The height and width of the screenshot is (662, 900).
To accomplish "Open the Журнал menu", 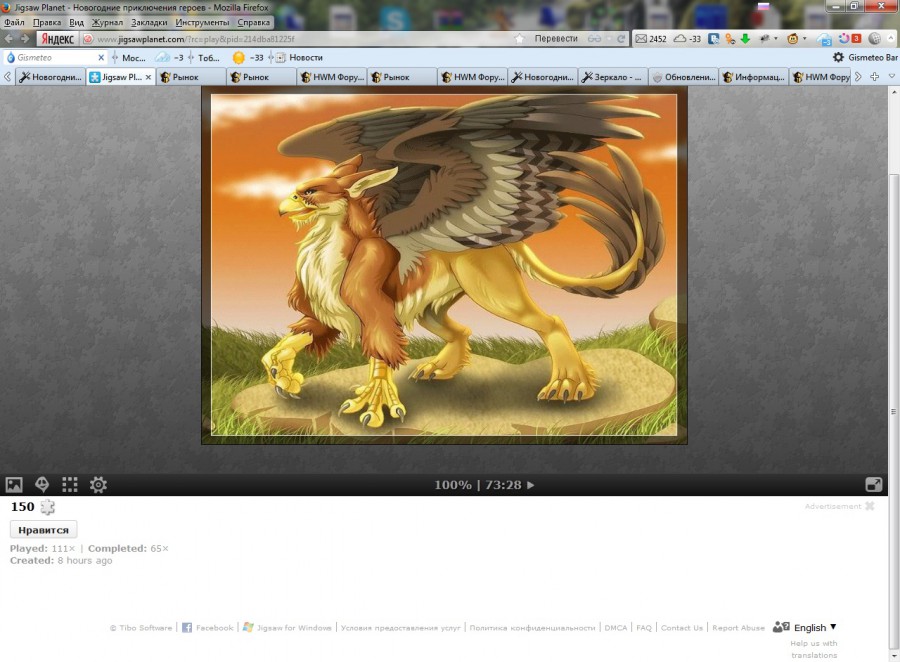I will click(x=107, y=22).
